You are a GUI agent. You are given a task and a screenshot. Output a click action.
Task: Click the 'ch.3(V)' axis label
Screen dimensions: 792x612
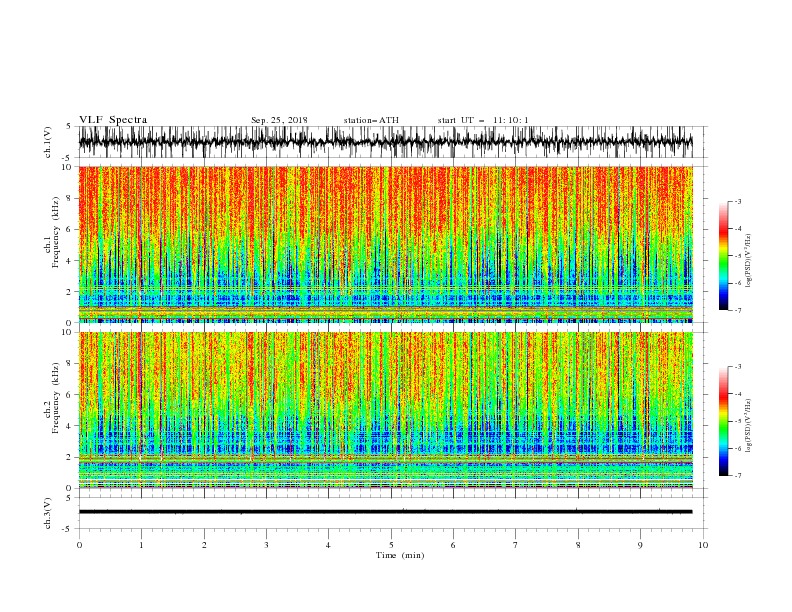click(48, 513)
